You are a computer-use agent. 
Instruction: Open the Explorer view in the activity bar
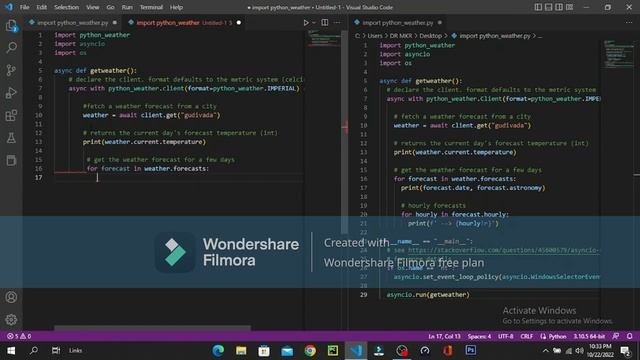[11, 26]
